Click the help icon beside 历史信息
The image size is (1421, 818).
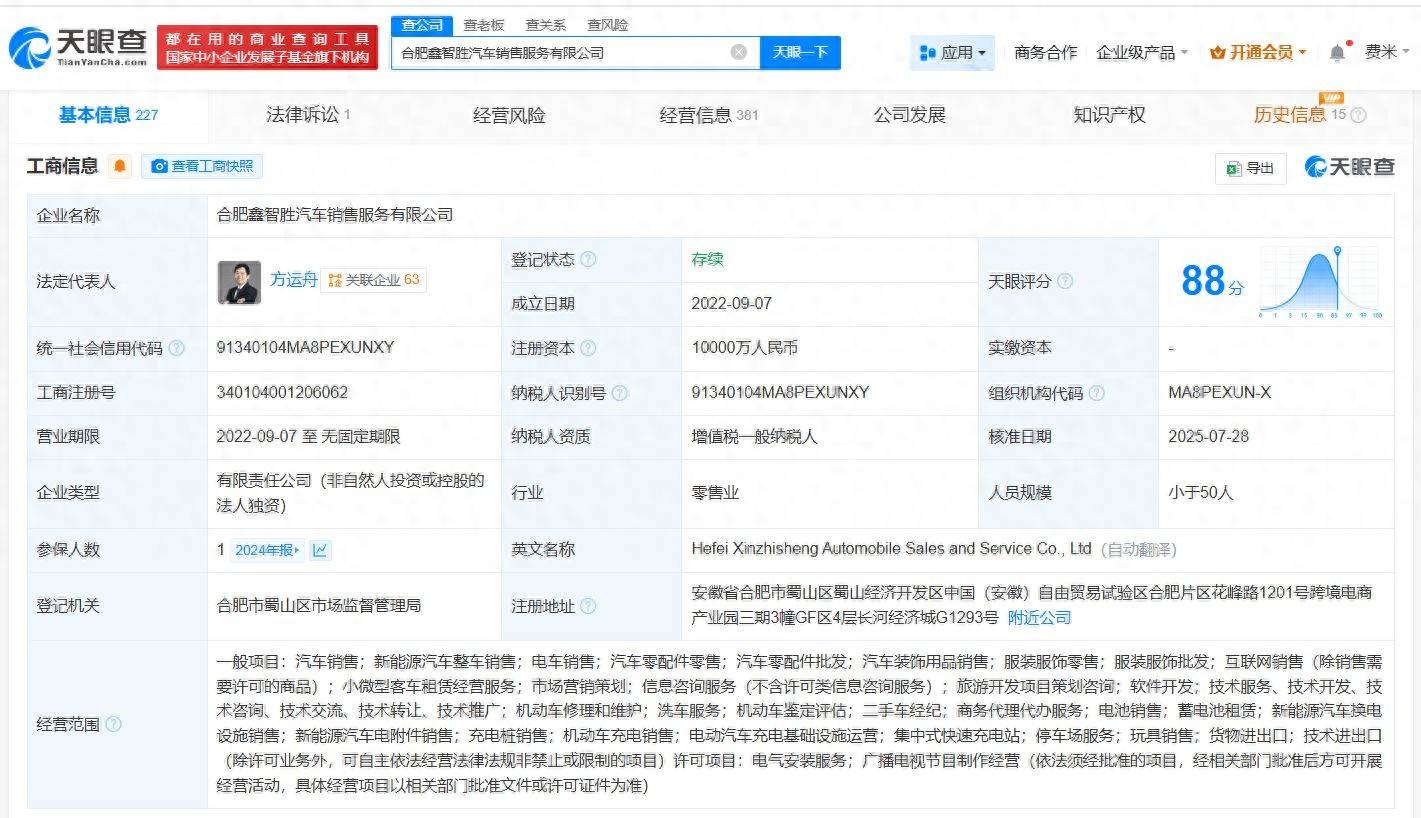click(1358, 115)
